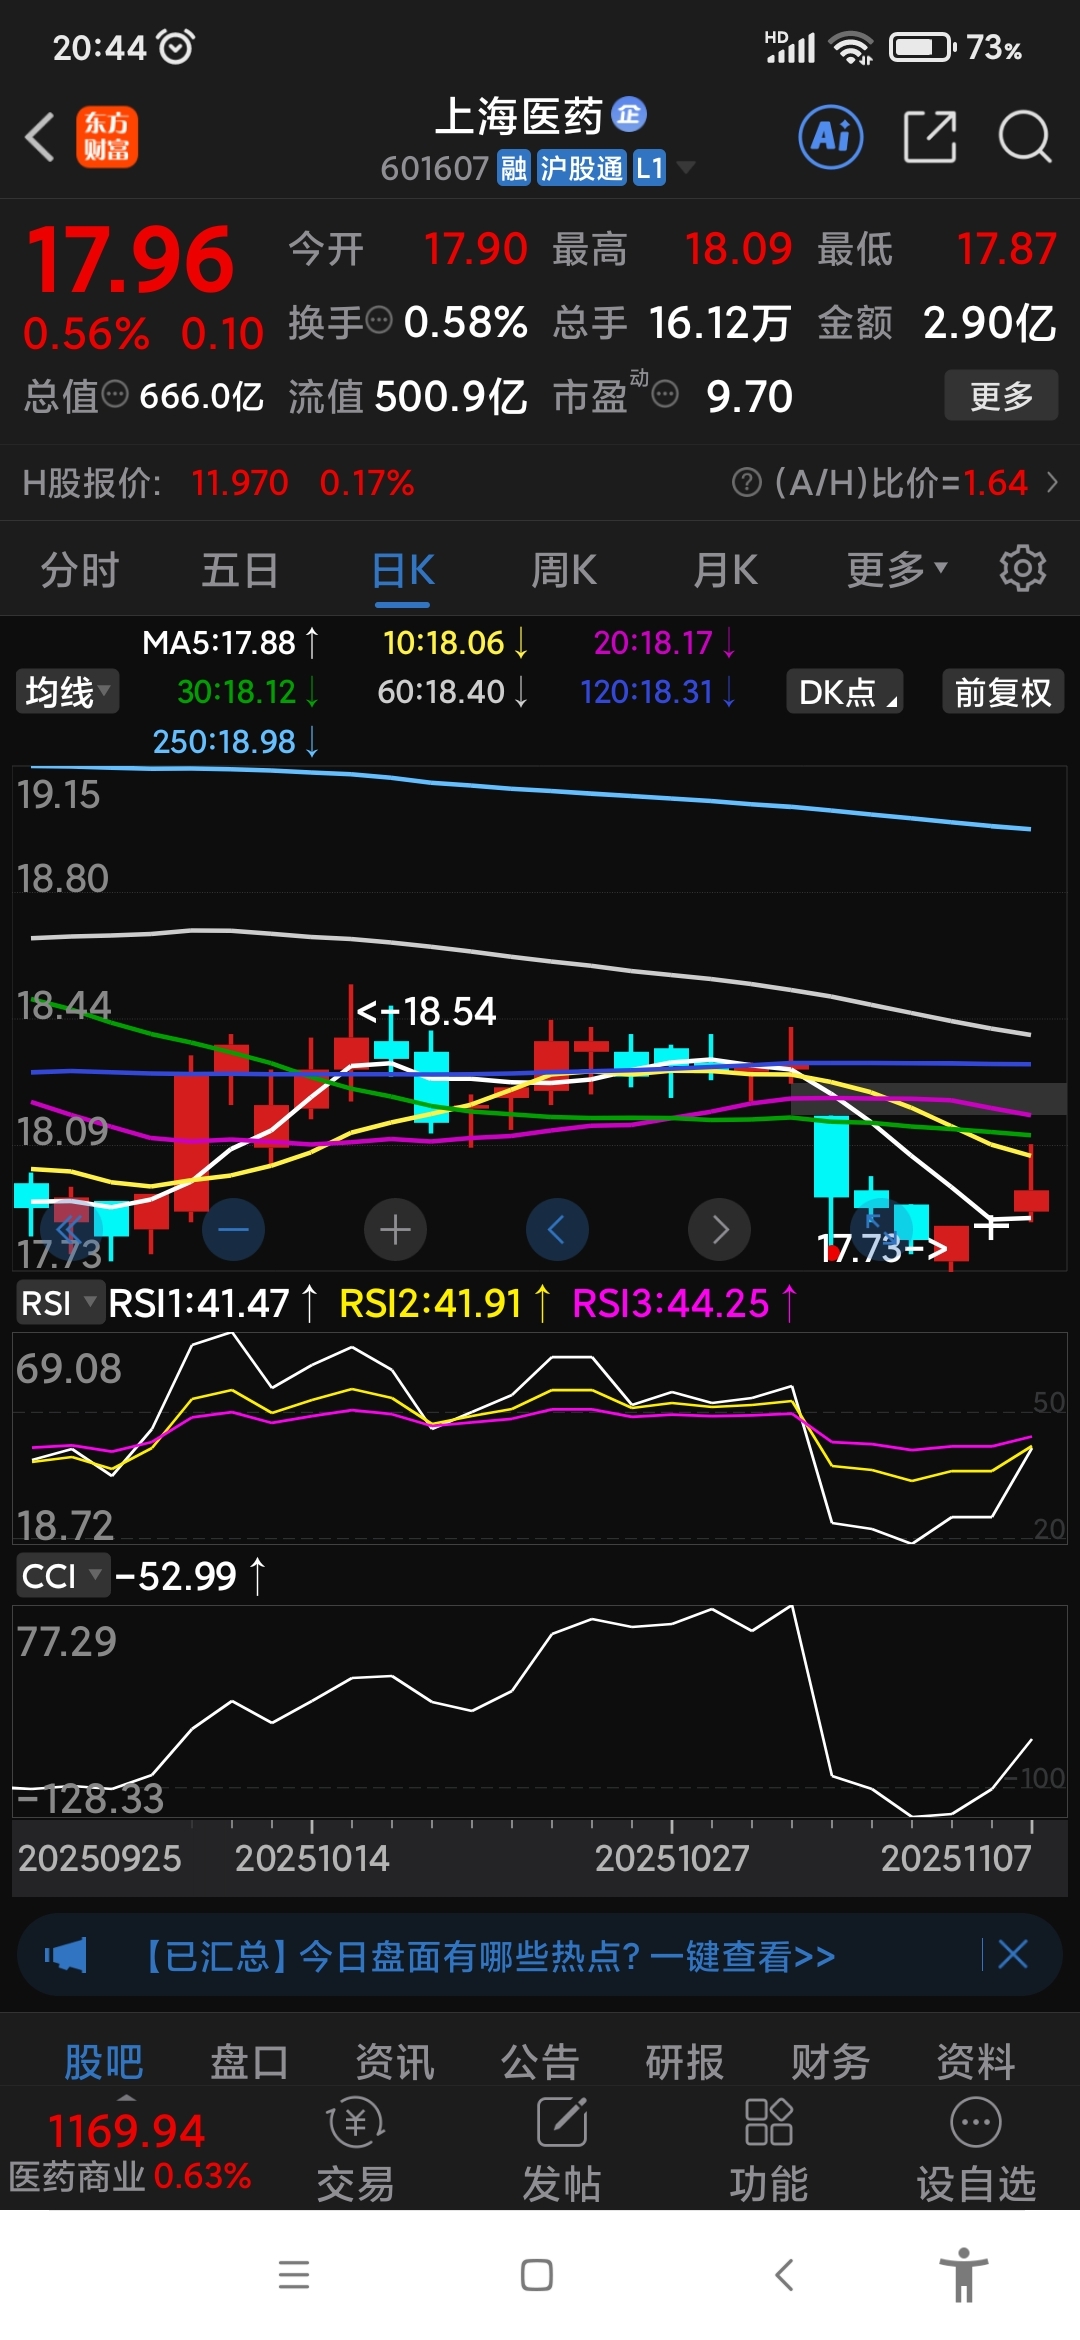Go back with the top-left arrow

pos(40,137)
